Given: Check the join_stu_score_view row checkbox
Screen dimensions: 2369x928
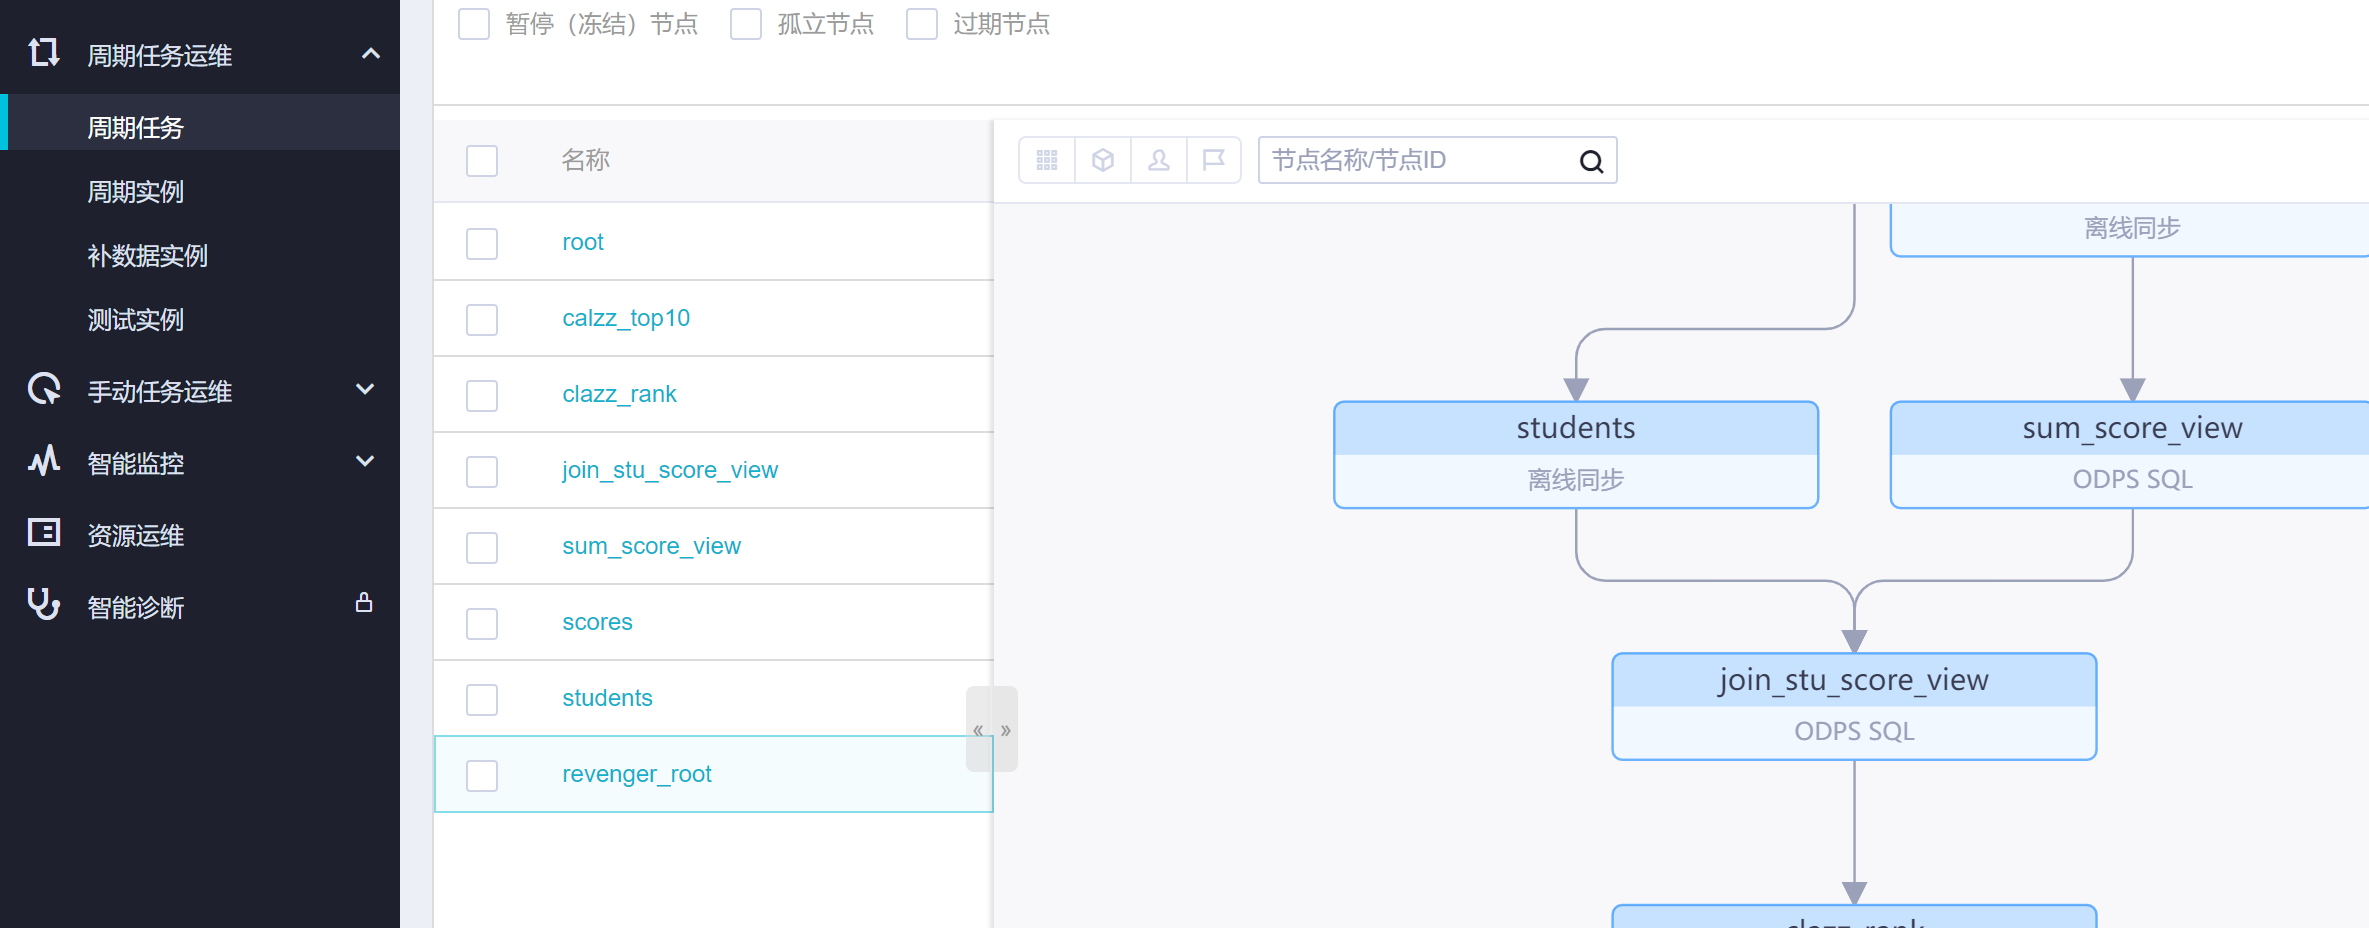Looking at the screenshot, I should click(482, 472).
